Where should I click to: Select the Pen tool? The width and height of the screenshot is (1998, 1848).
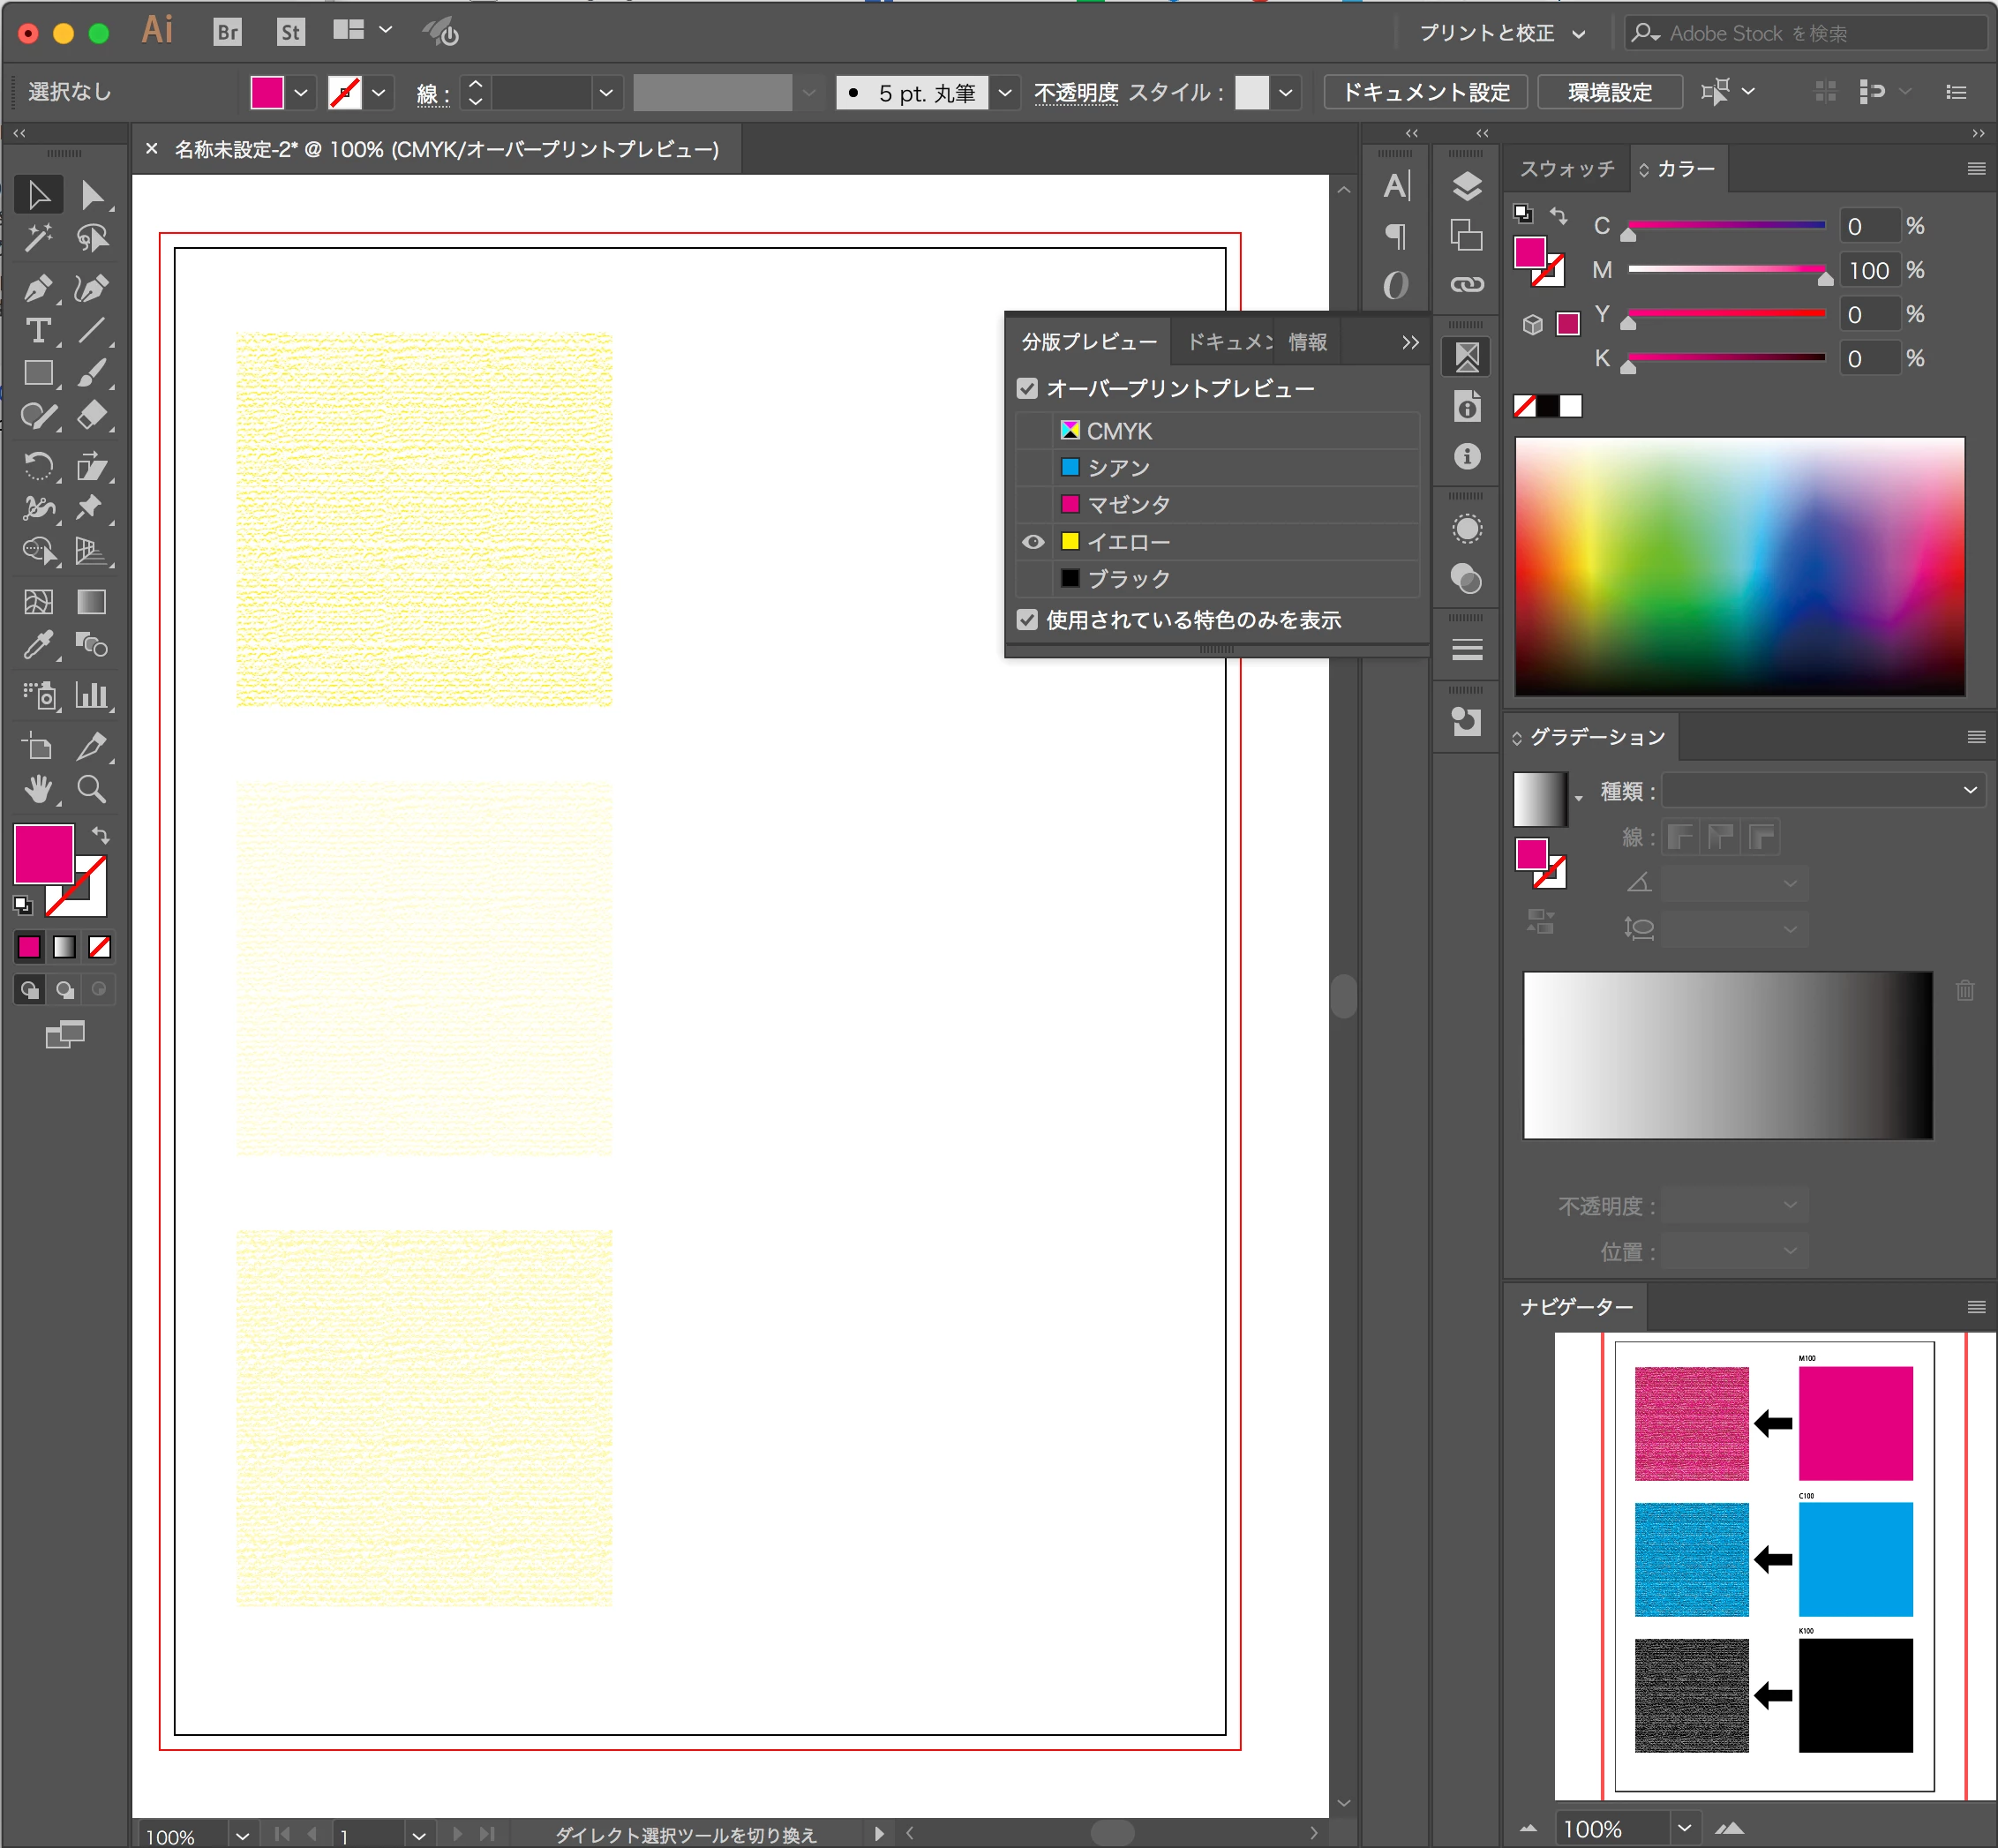[x=37, y=289]
